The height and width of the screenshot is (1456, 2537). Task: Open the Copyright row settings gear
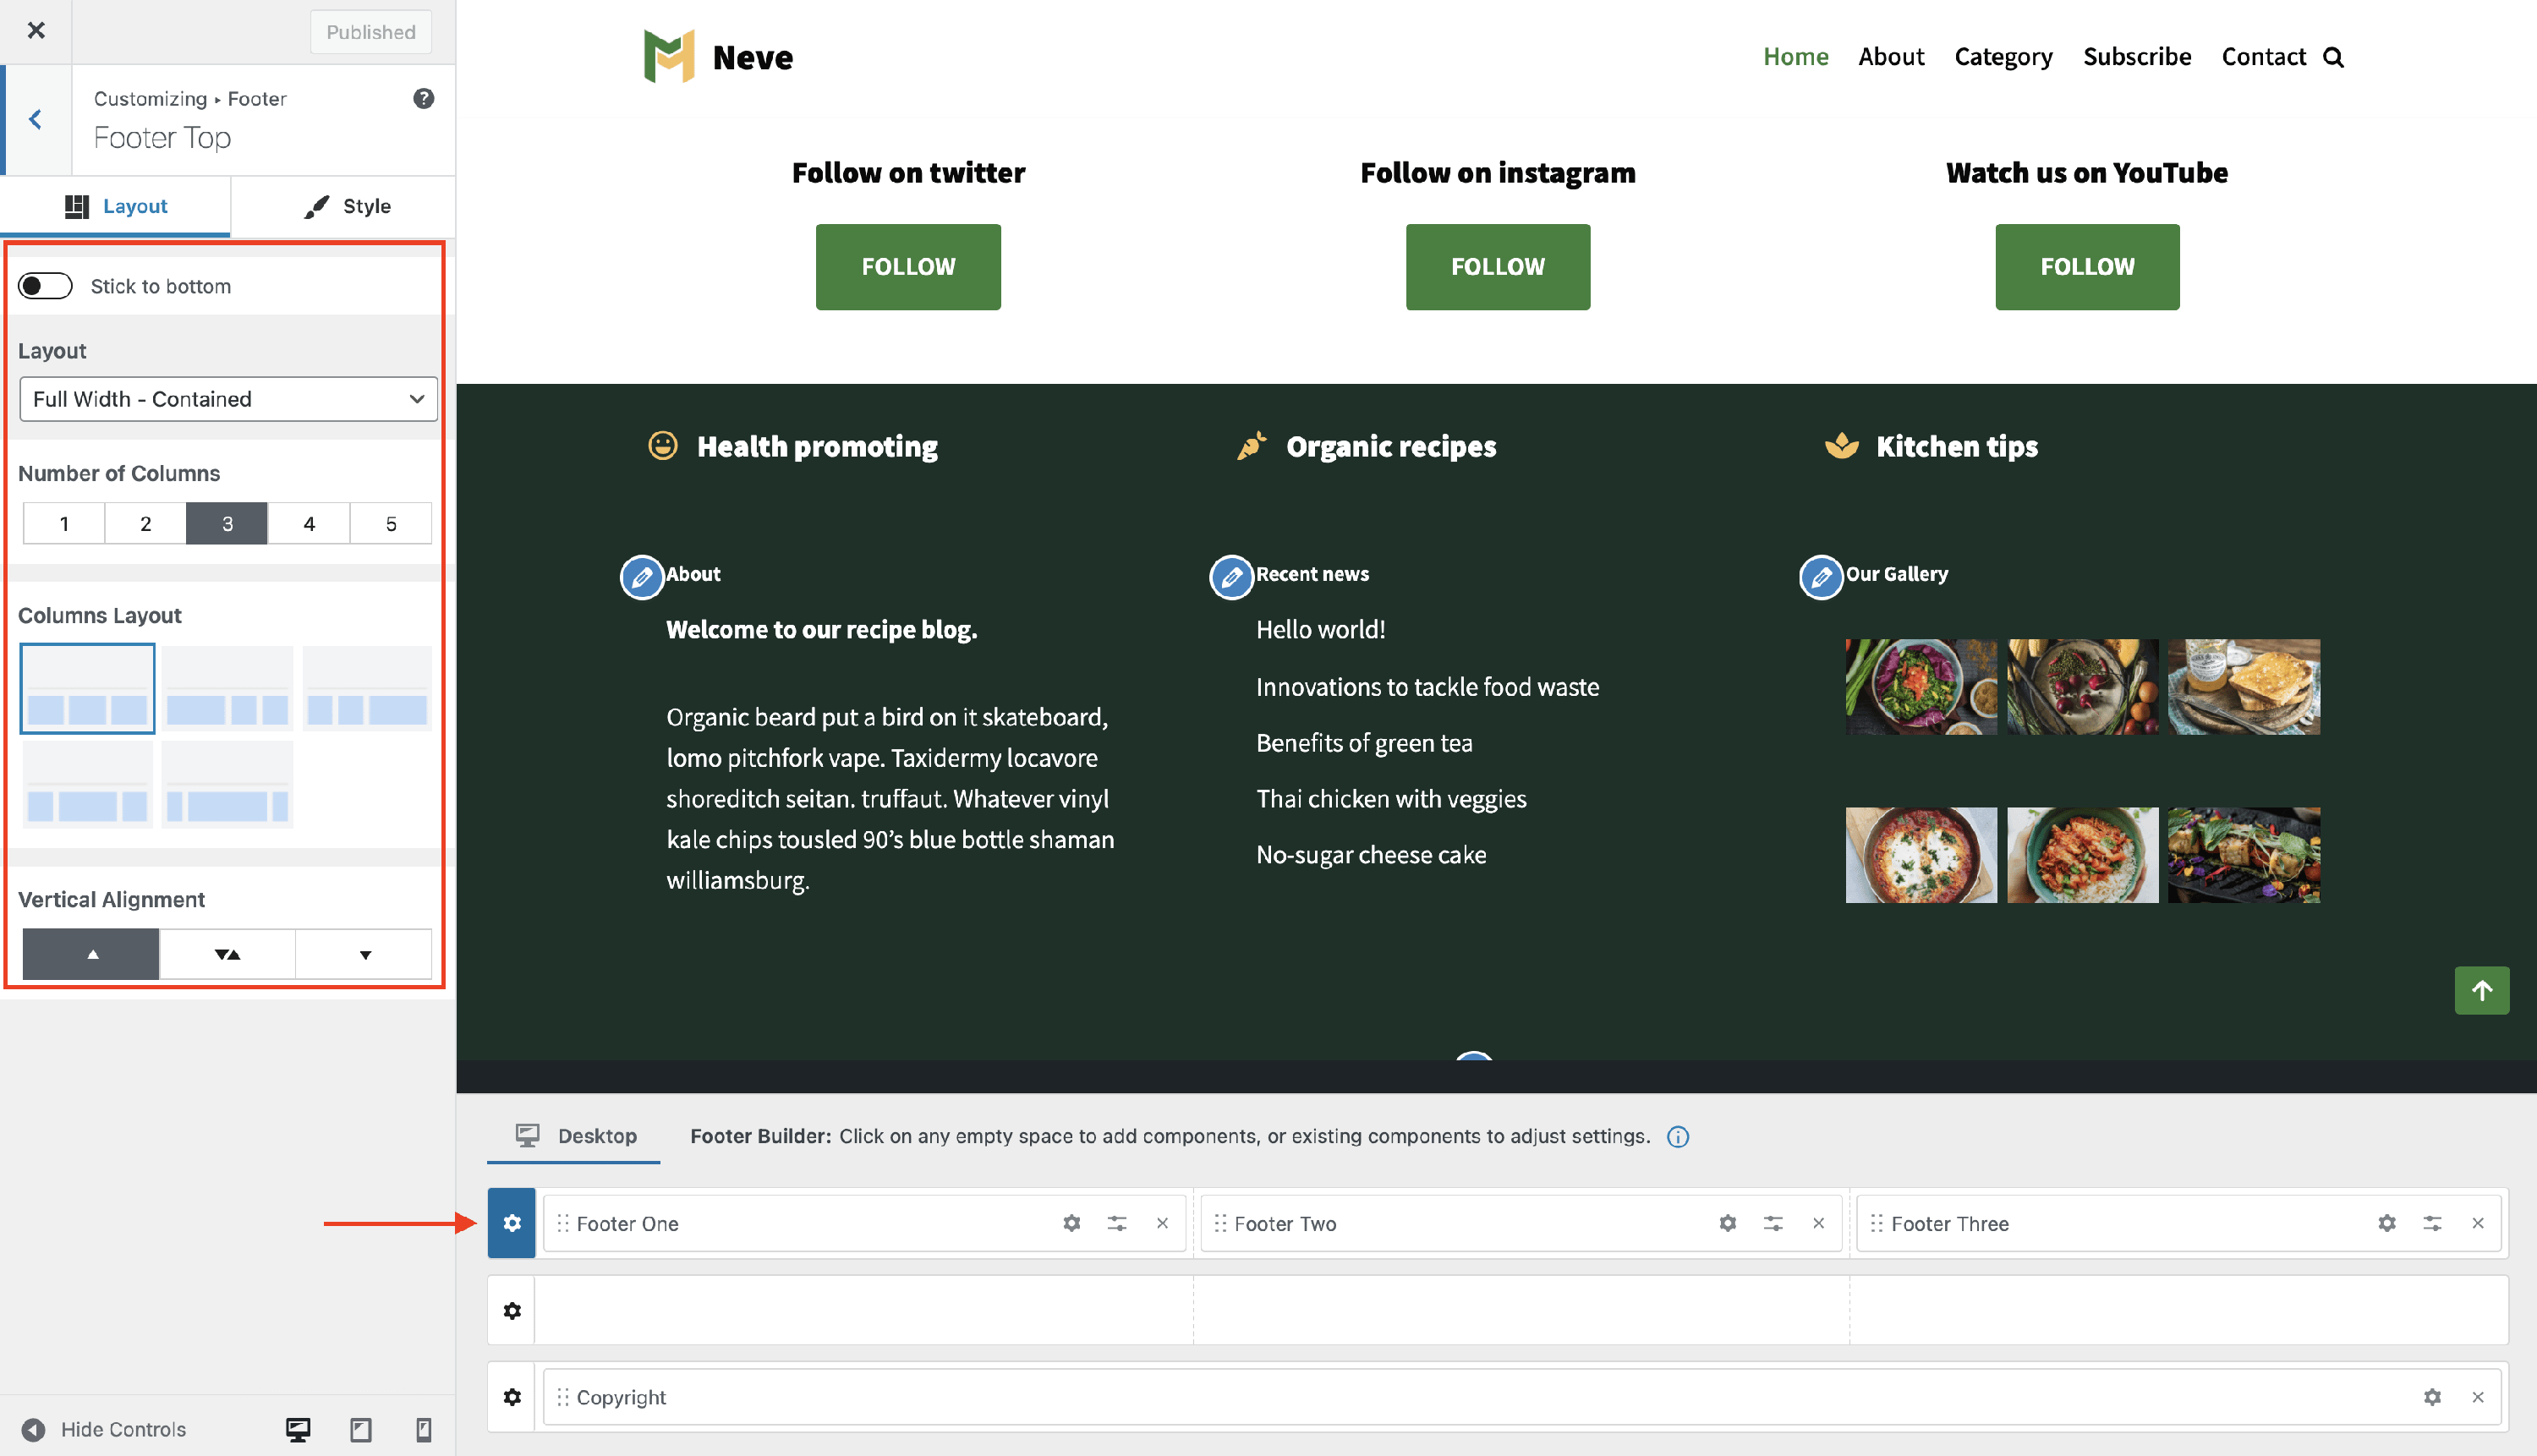[x=512, y=1397]
